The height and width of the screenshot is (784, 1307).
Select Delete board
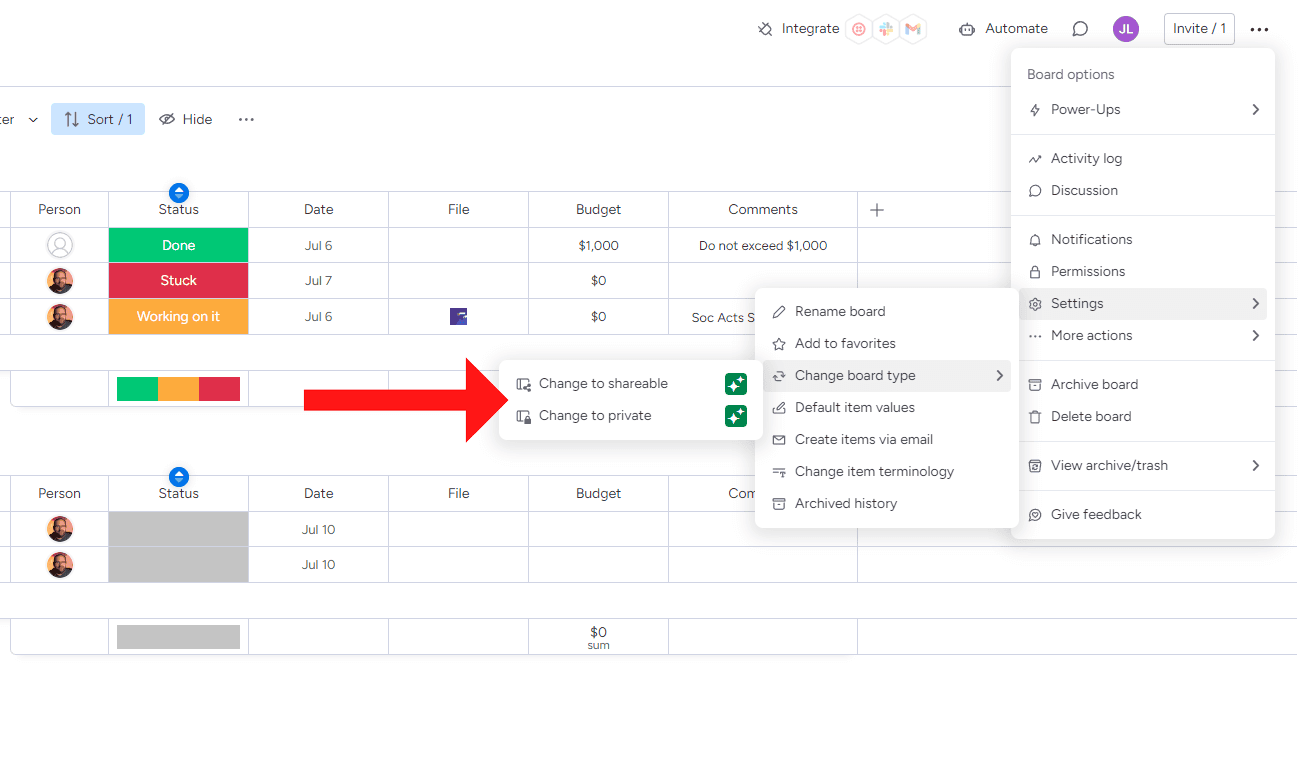click(x=1143, y=417)
